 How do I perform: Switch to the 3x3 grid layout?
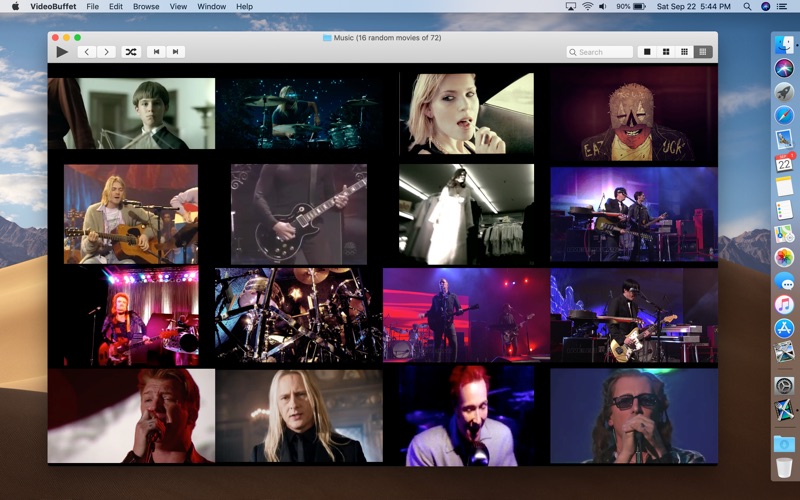pyautogui.click(x=684, y=52)
